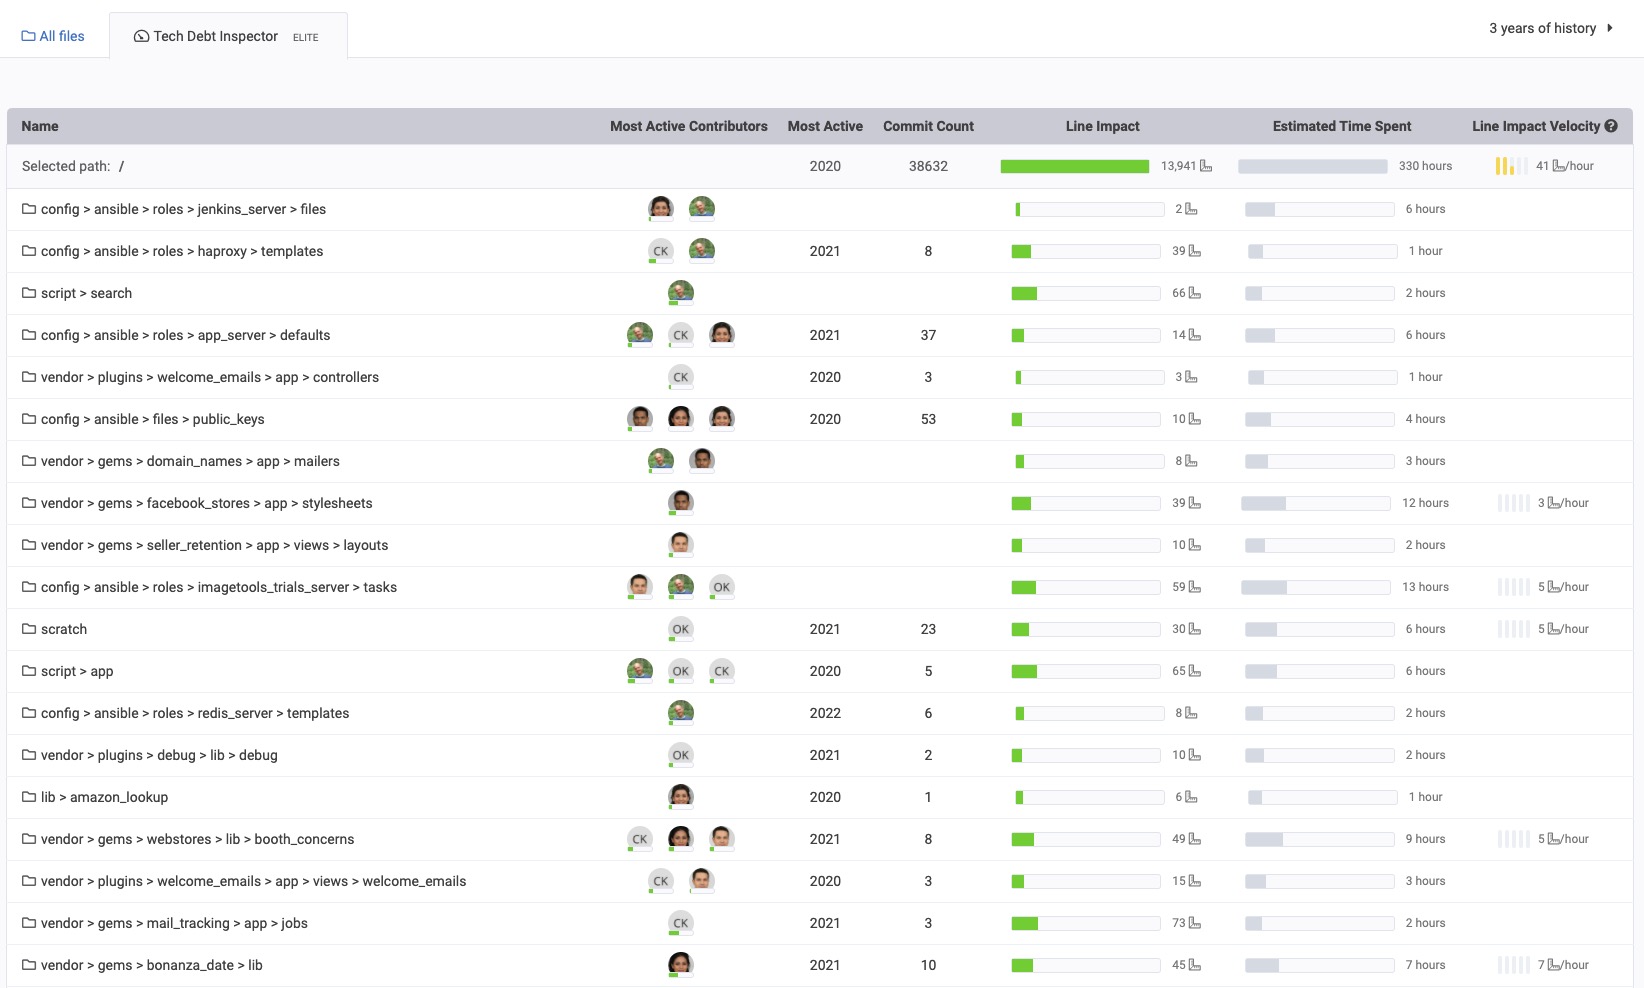This screenshot has height=988, width=1644.
Task: Click the folder icon beside scratch
Action: tap(29, 629)
